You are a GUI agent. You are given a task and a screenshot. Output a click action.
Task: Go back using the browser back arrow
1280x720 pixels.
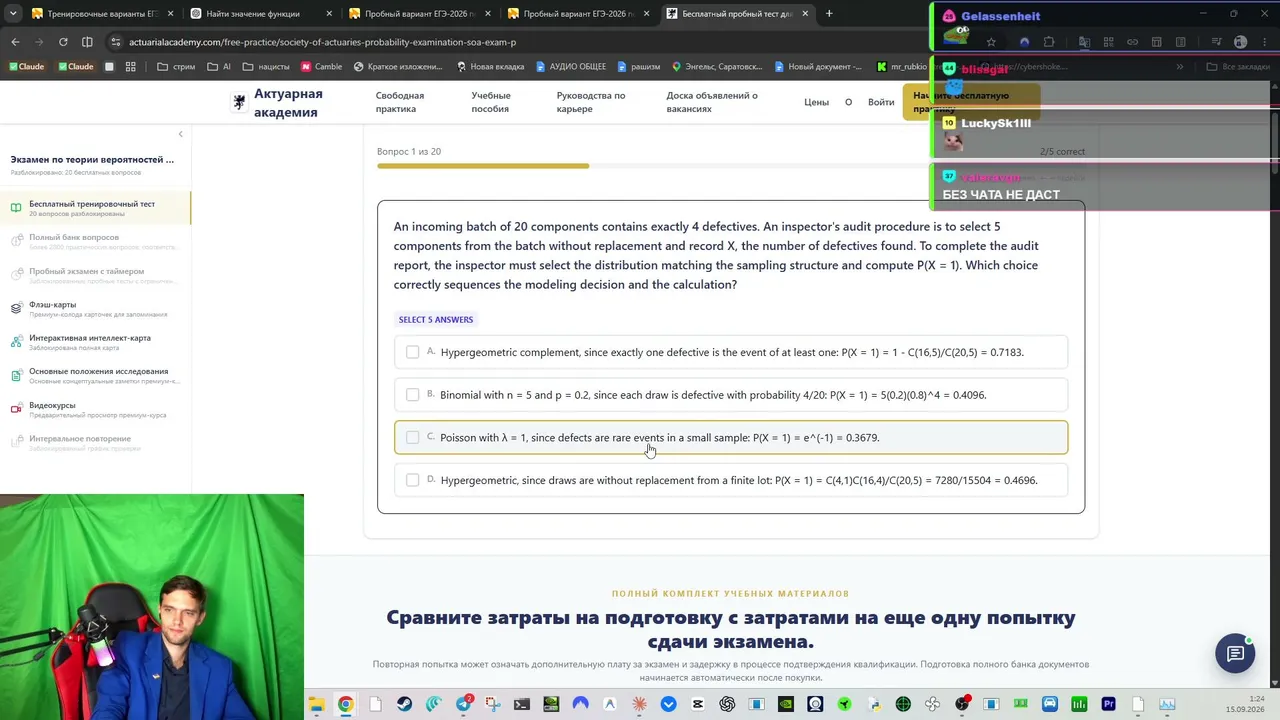(15, 42)
